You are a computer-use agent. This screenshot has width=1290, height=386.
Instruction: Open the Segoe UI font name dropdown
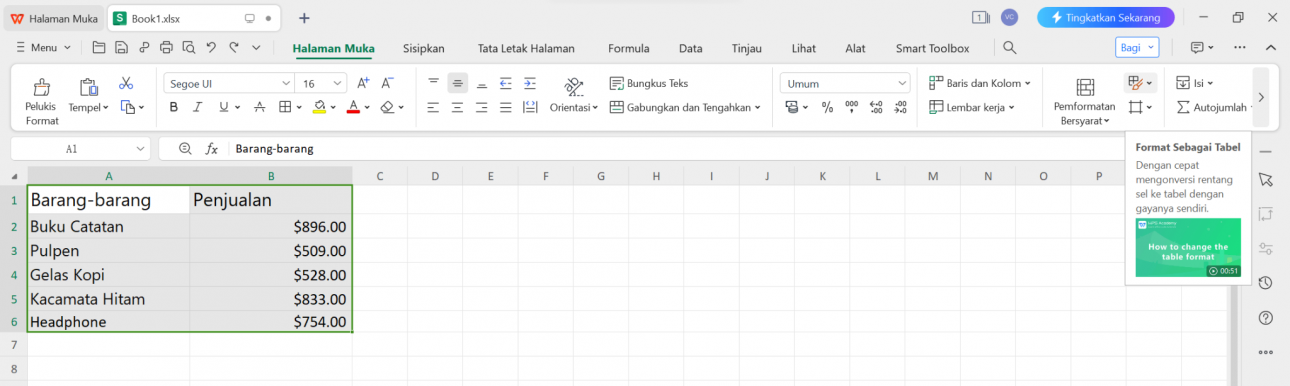click(x=286, y=83)
